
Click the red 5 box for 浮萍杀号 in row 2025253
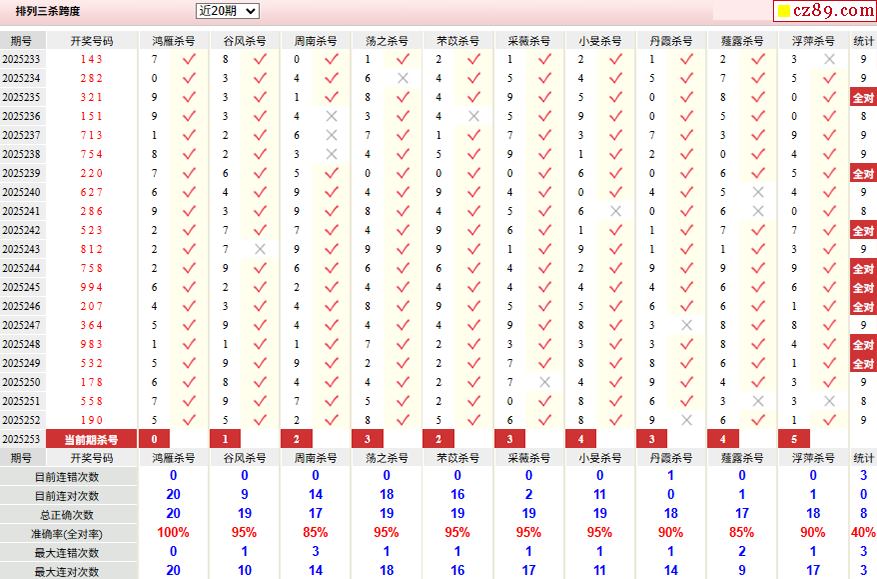[794, 439]
